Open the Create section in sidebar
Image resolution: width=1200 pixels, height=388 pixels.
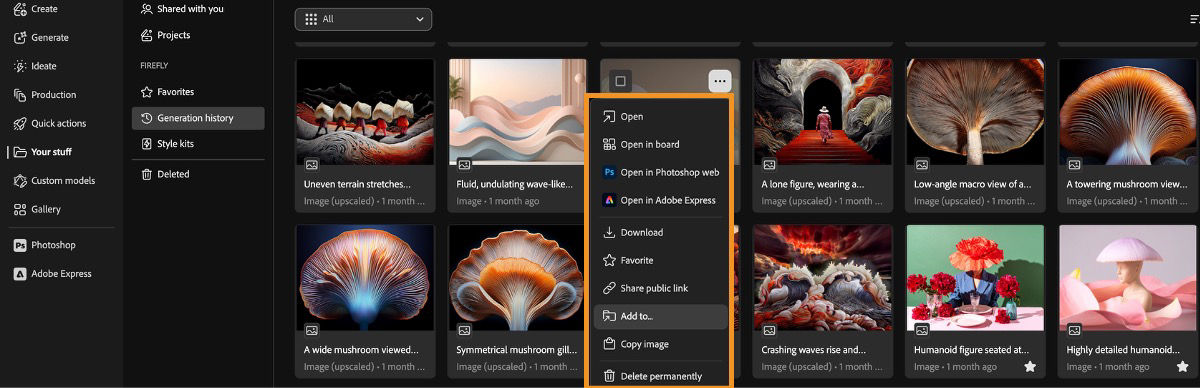36,9
